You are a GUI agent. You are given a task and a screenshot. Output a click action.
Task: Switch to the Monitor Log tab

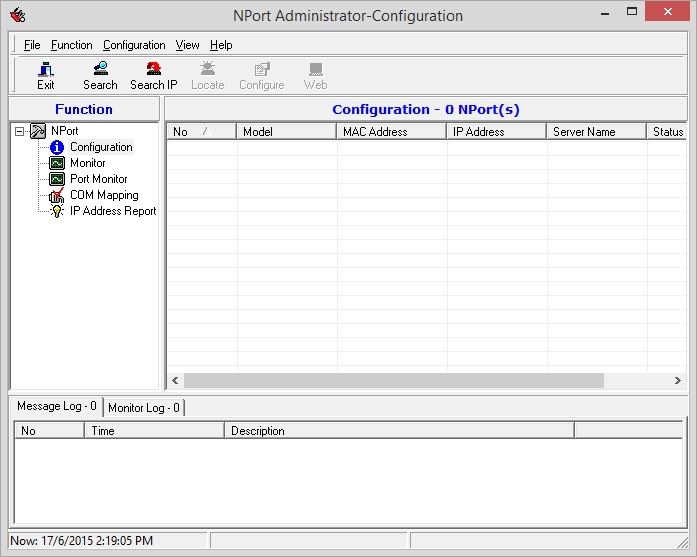(144, 408)
